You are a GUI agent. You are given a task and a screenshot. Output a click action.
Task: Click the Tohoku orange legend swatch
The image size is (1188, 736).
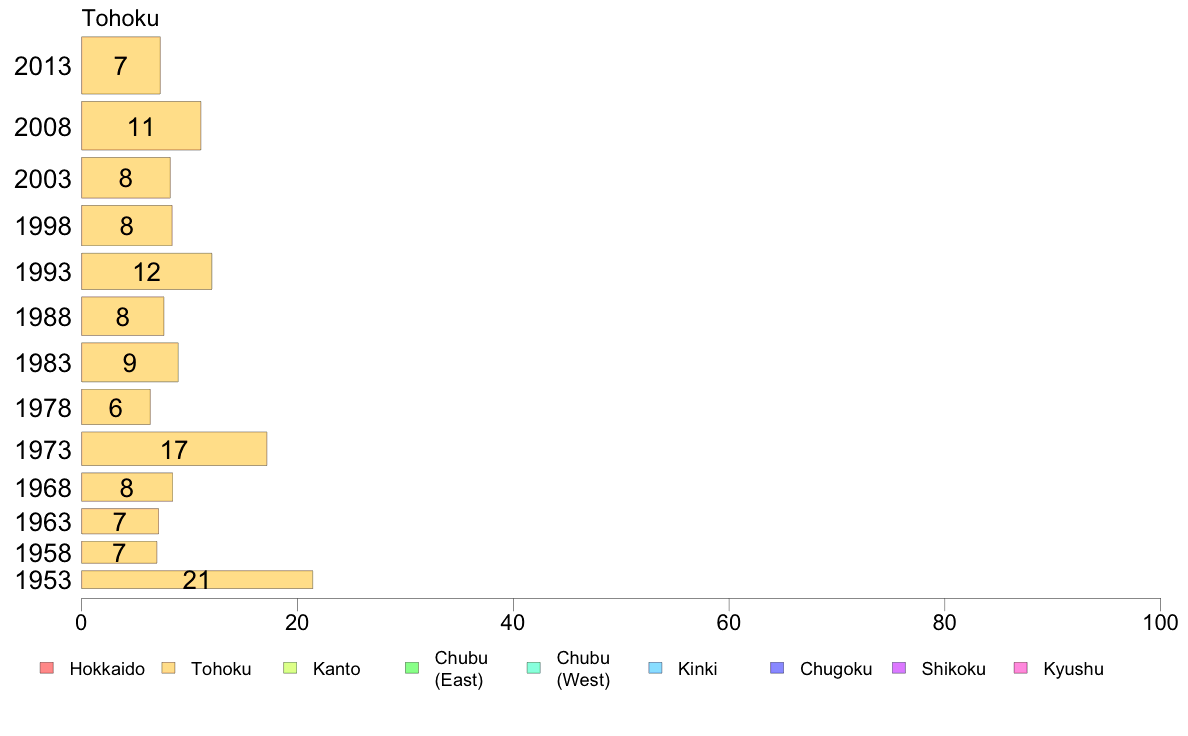point(168,668)
